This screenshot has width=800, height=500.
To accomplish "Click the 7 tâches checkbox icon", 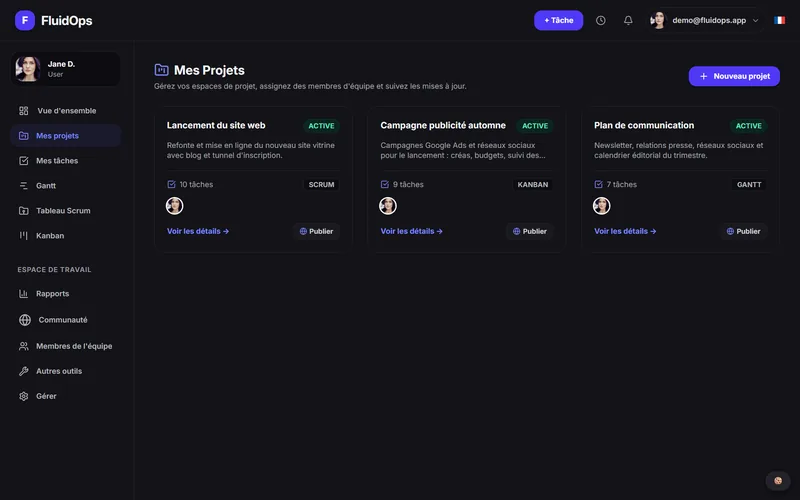I will pyautogui.click(x=598, y=184).
